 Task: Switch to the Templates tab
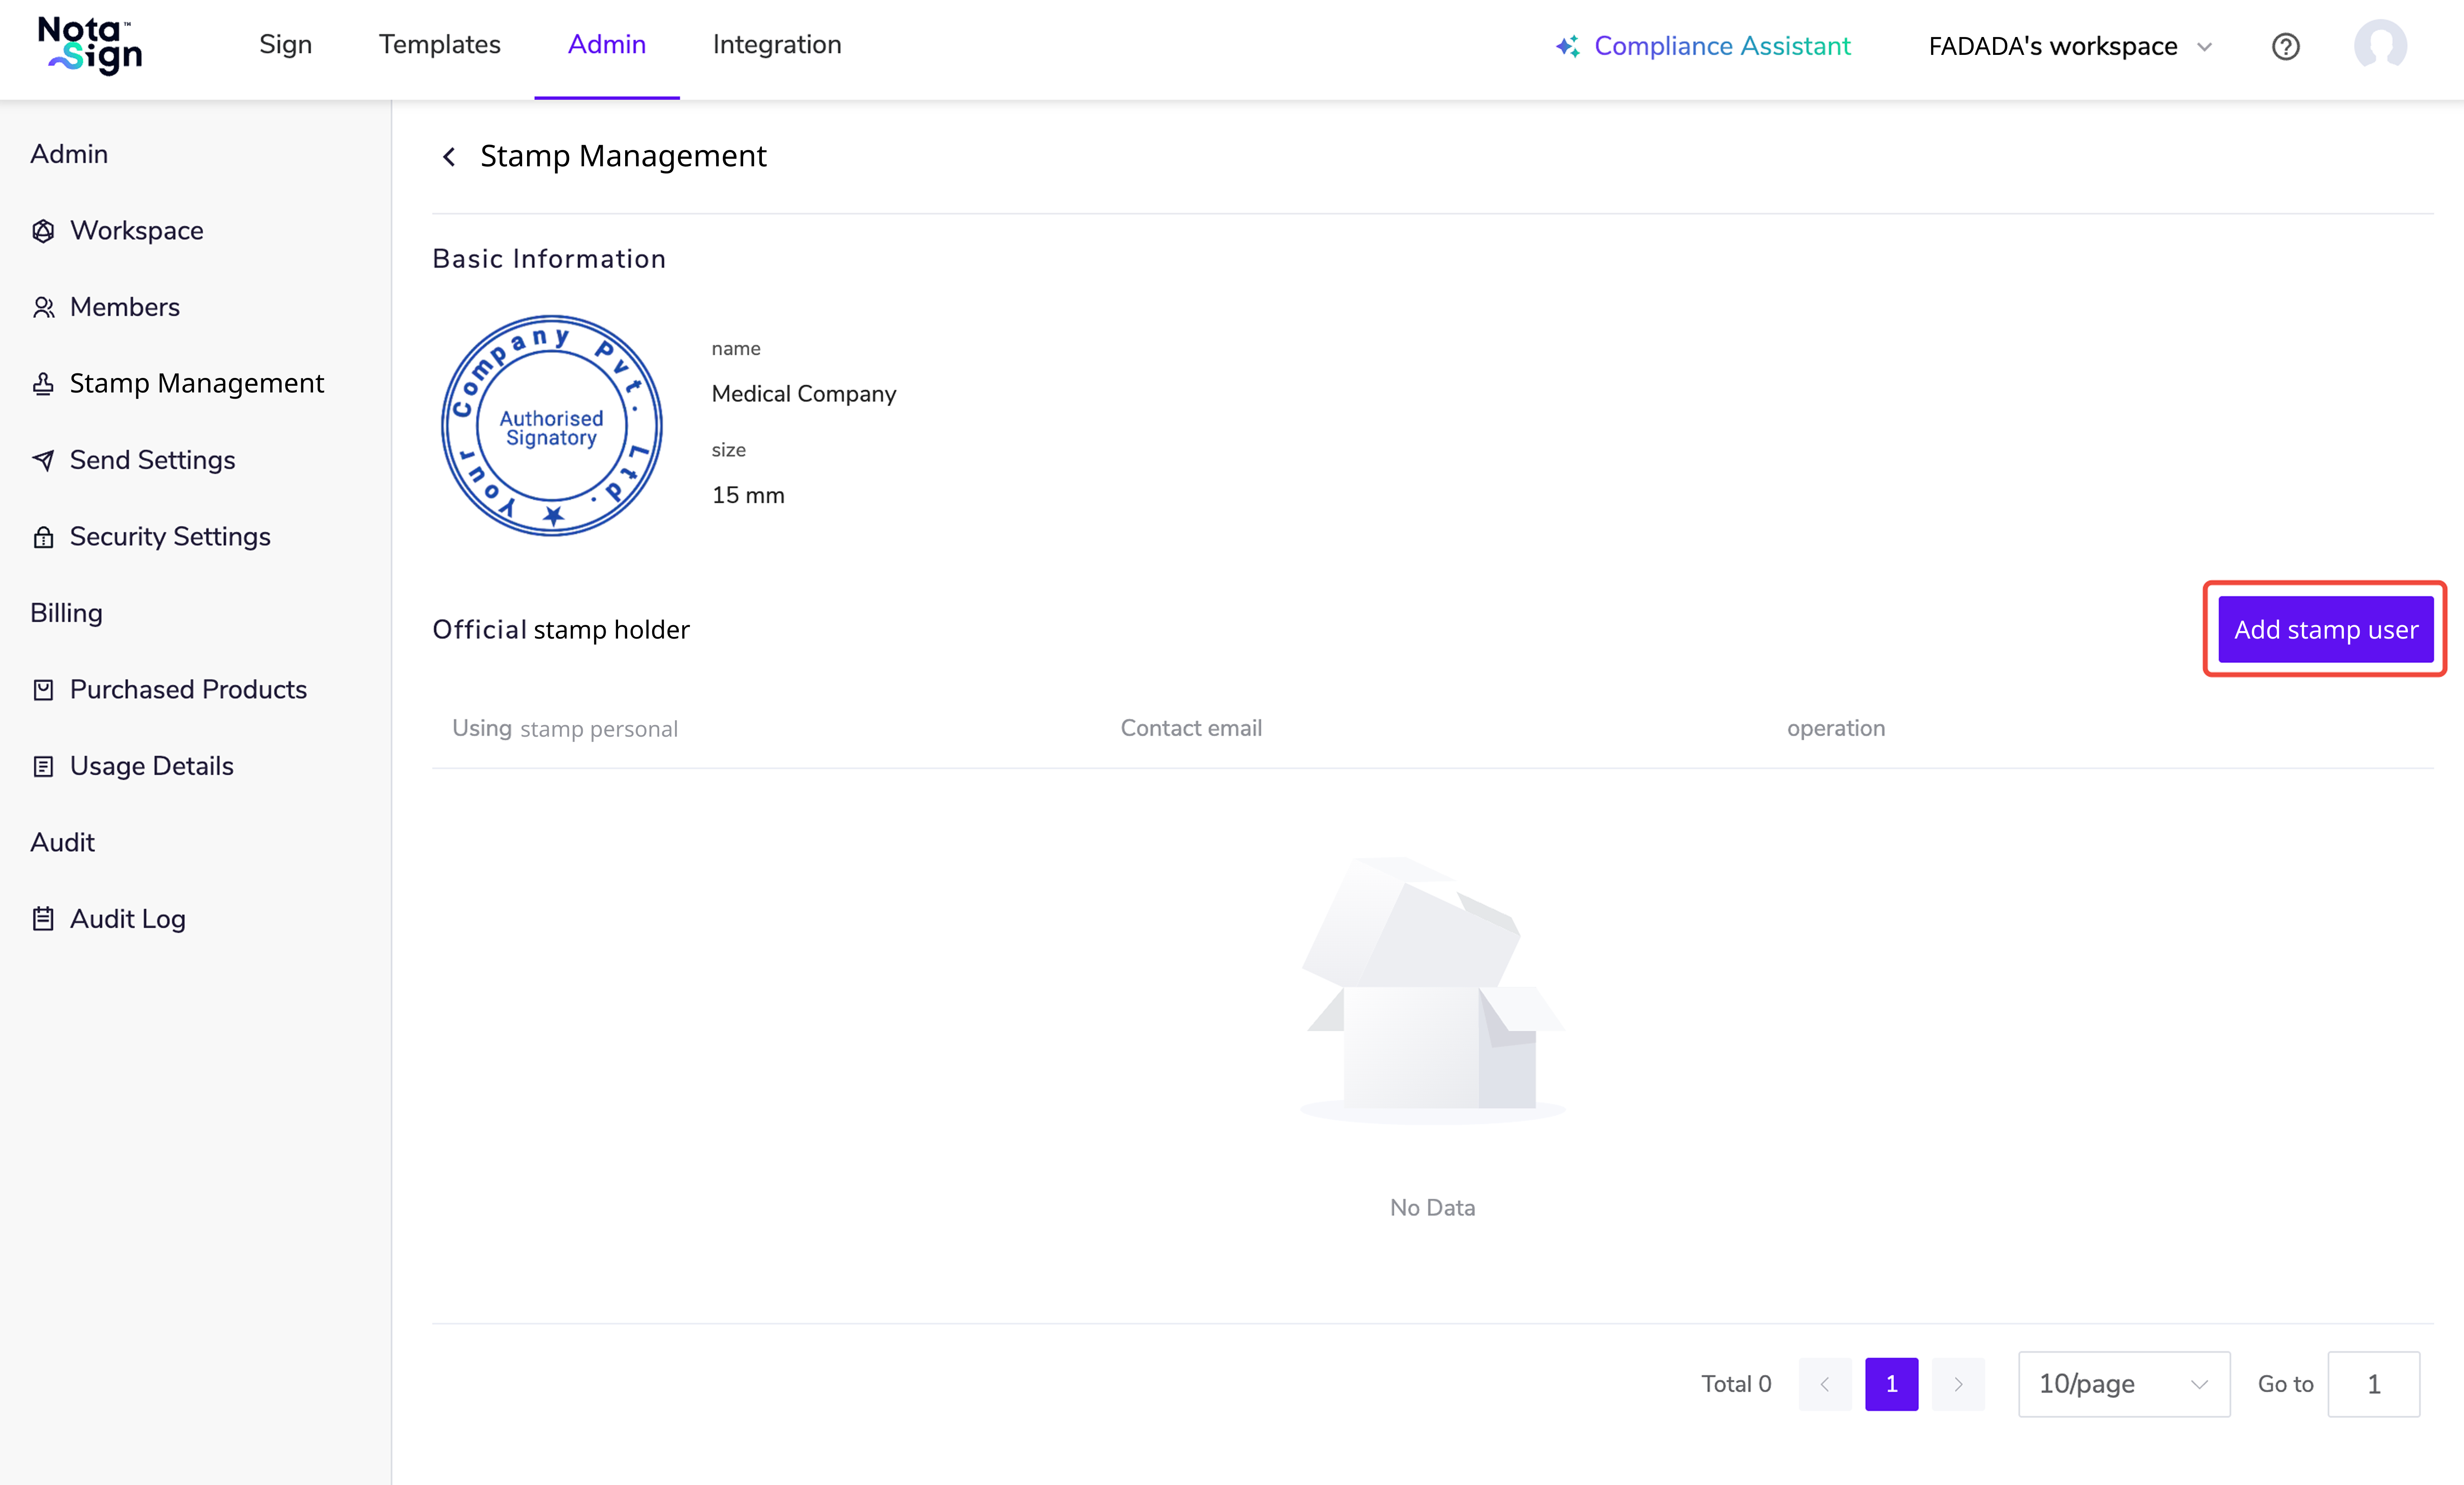pos(439,45)
